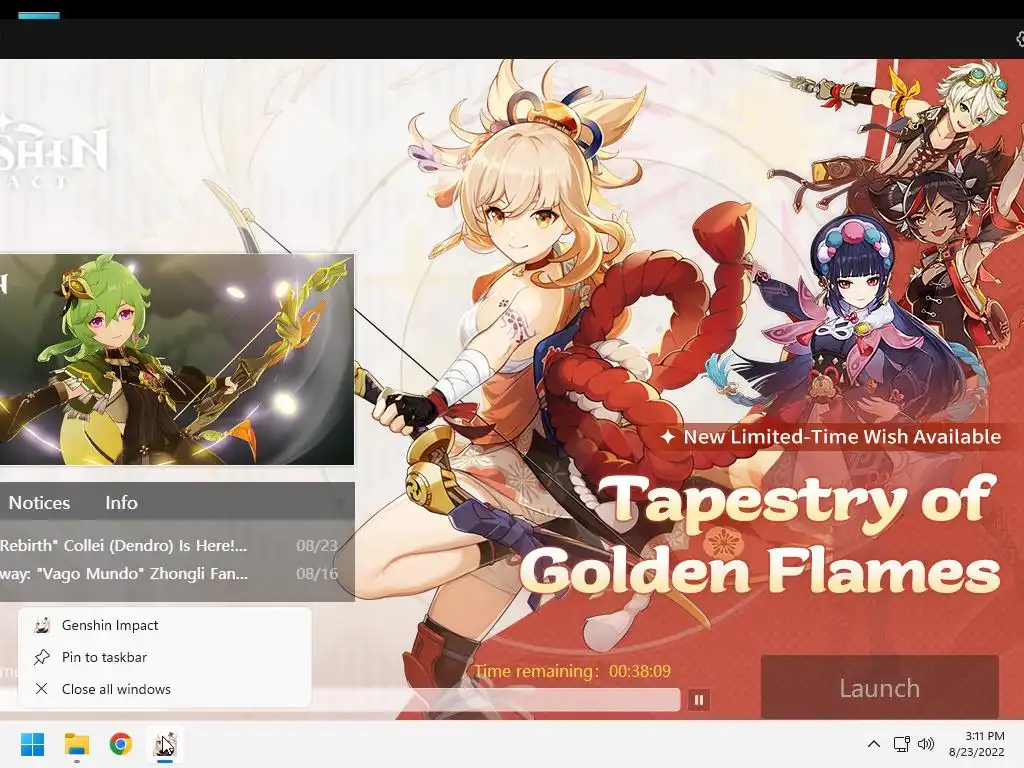The height and width of the screenshot is (768, 1024).
Task: Choose Close all windows
Action: pos(165,689)
